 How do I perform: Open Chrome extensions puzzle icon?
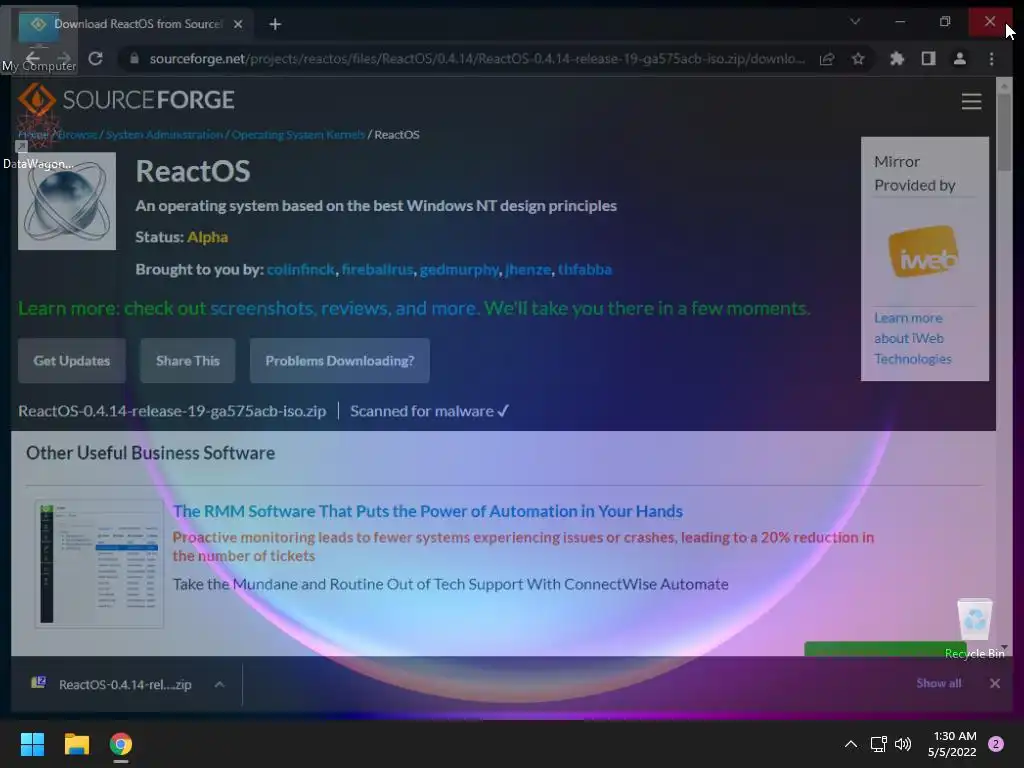(x=897, y=59)
